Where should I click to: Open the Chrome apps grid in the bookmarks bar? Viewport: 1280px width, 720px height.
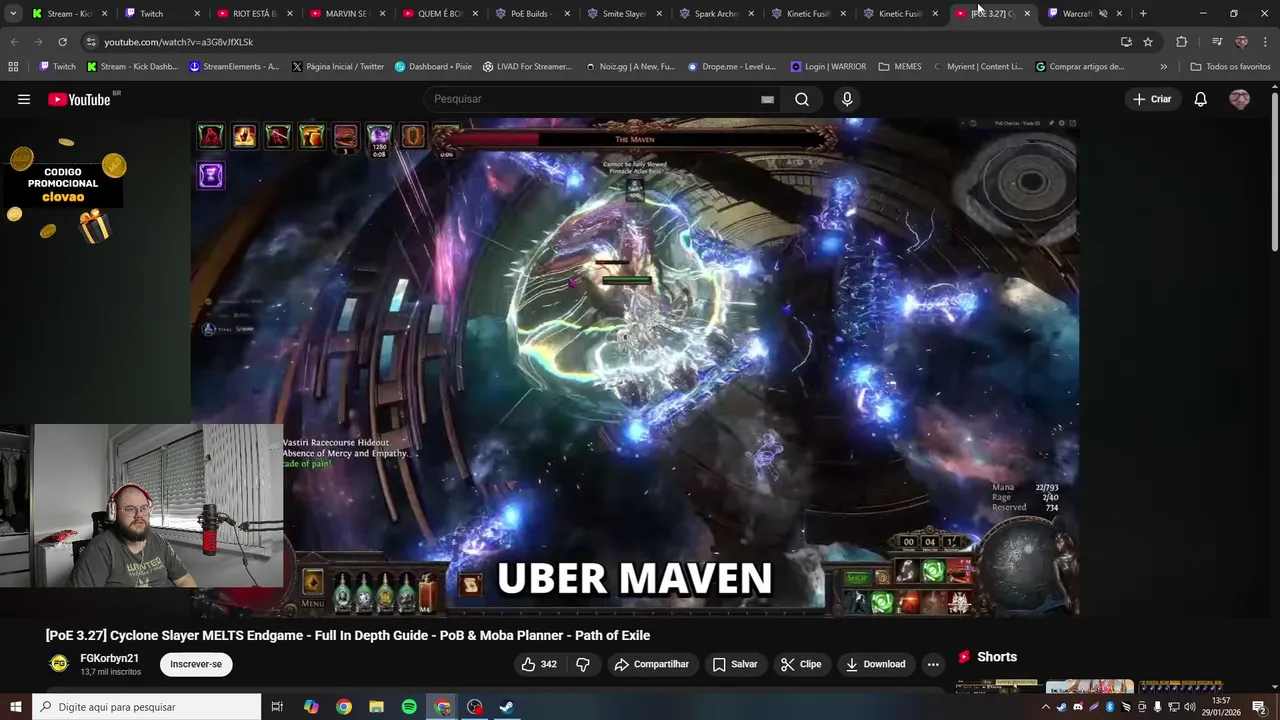click(x=13, y=67)
